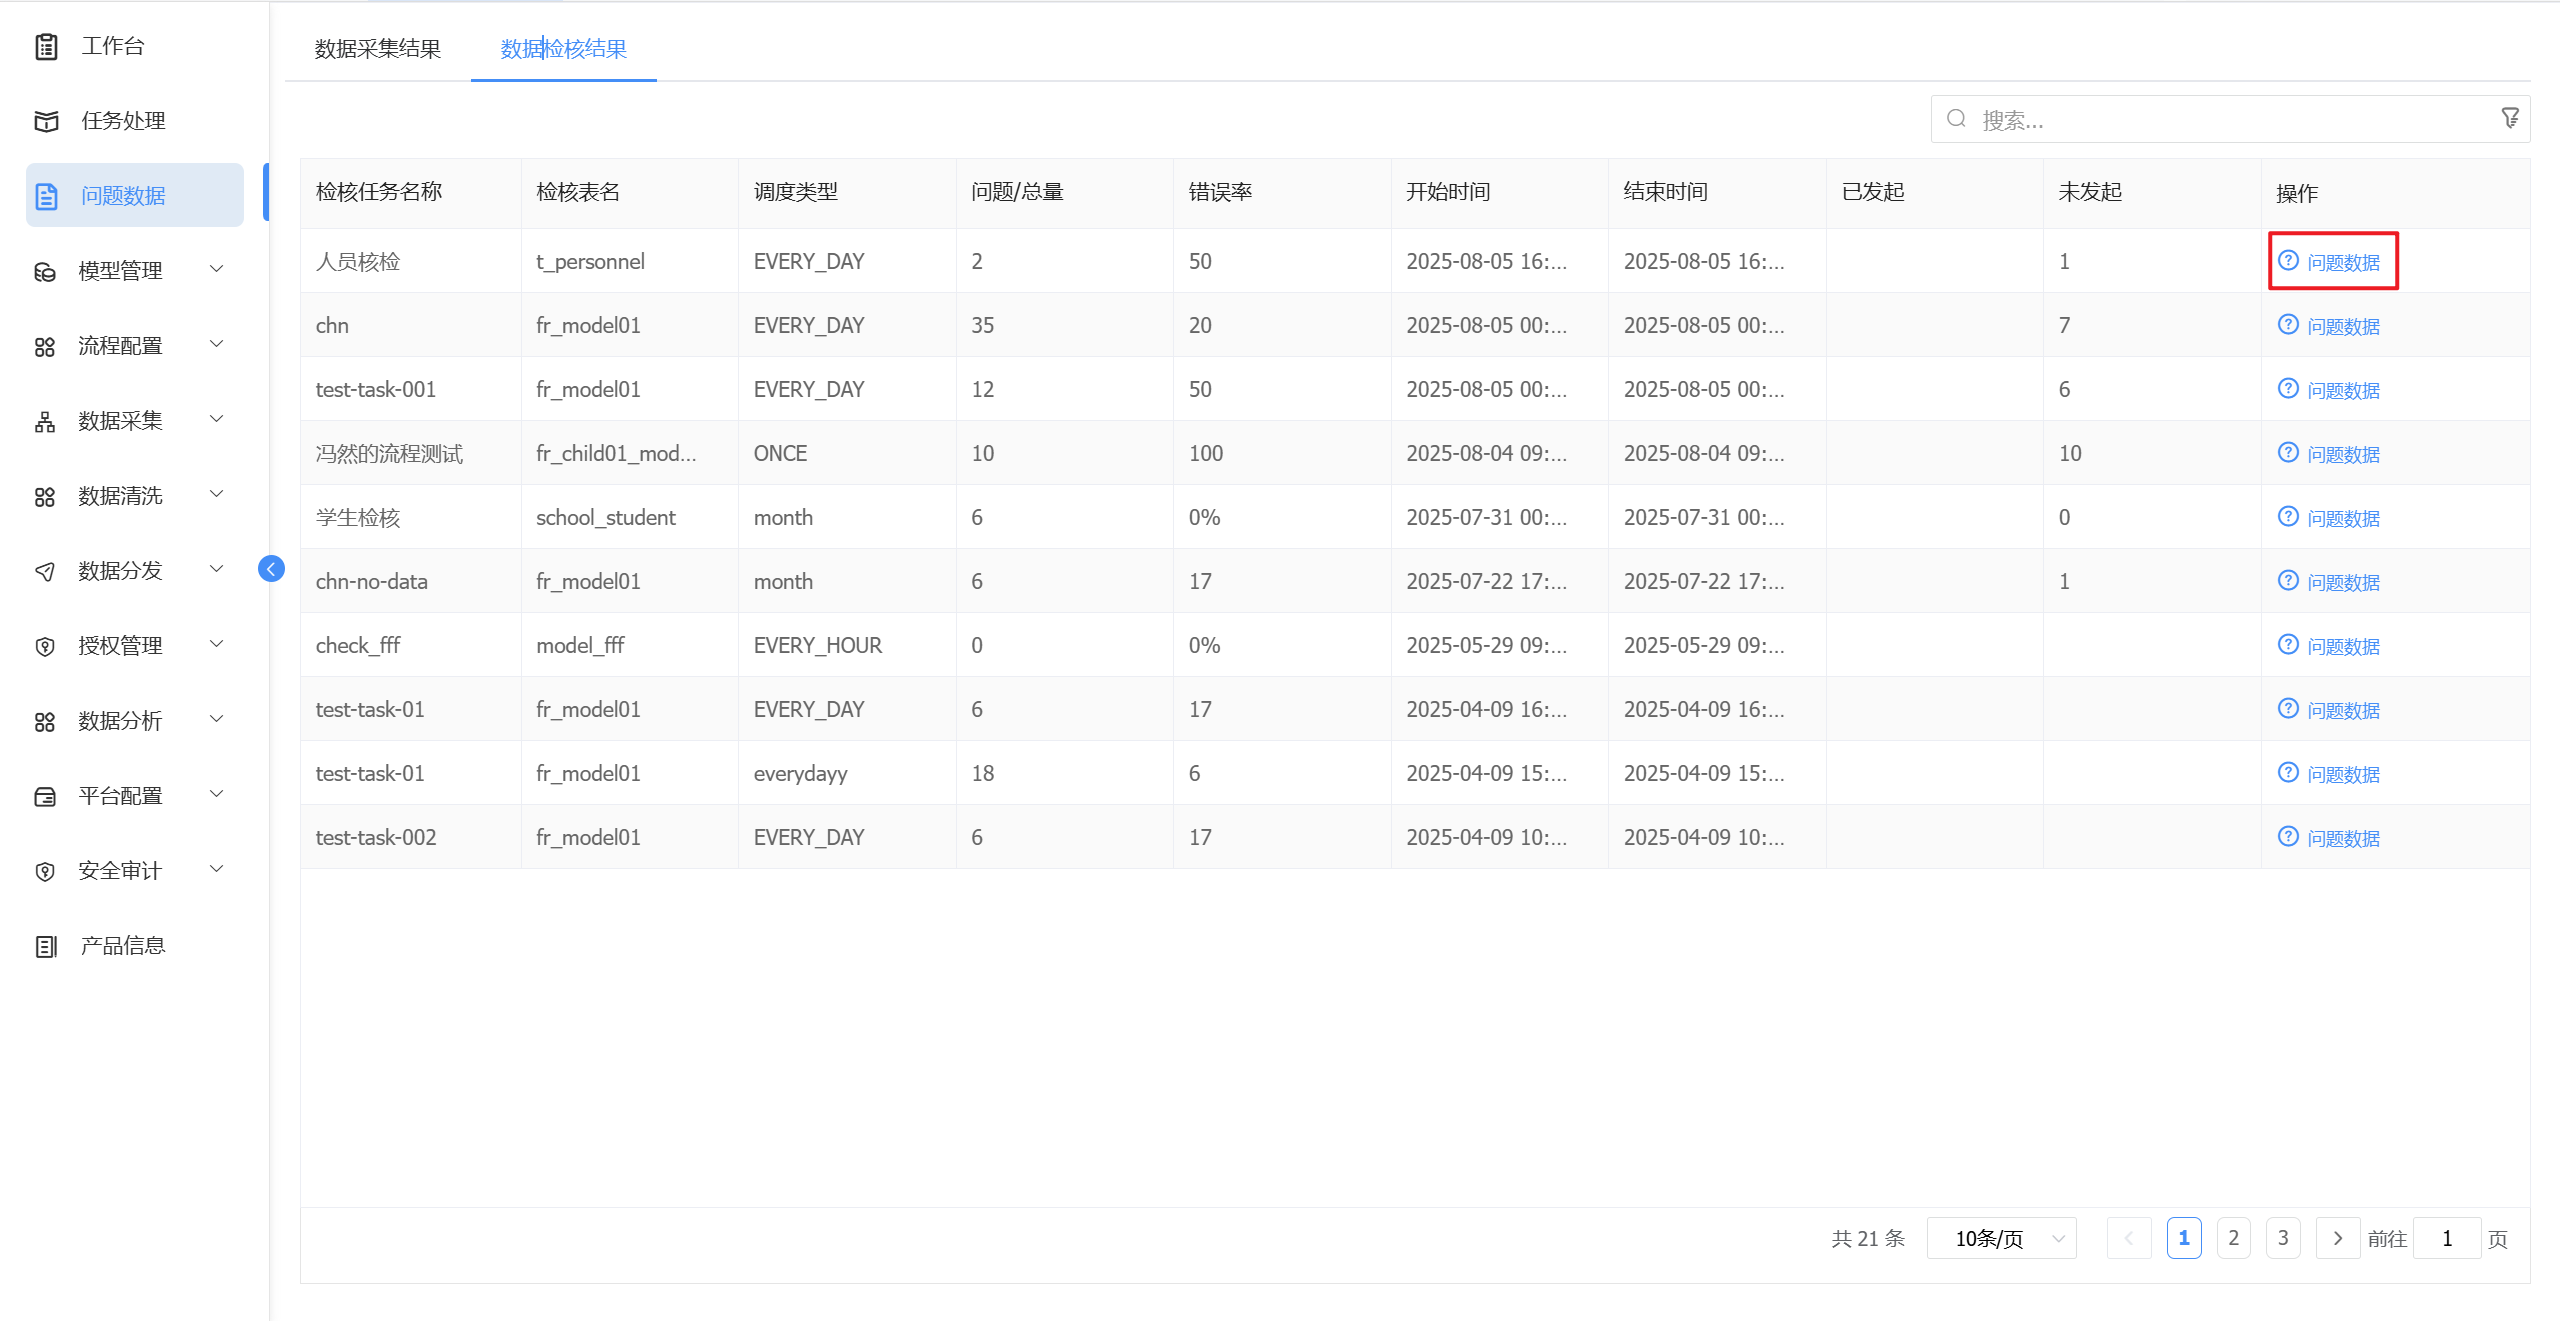
Task: Click the 安全审计 shield icon
Action: (x=45, y=871)
